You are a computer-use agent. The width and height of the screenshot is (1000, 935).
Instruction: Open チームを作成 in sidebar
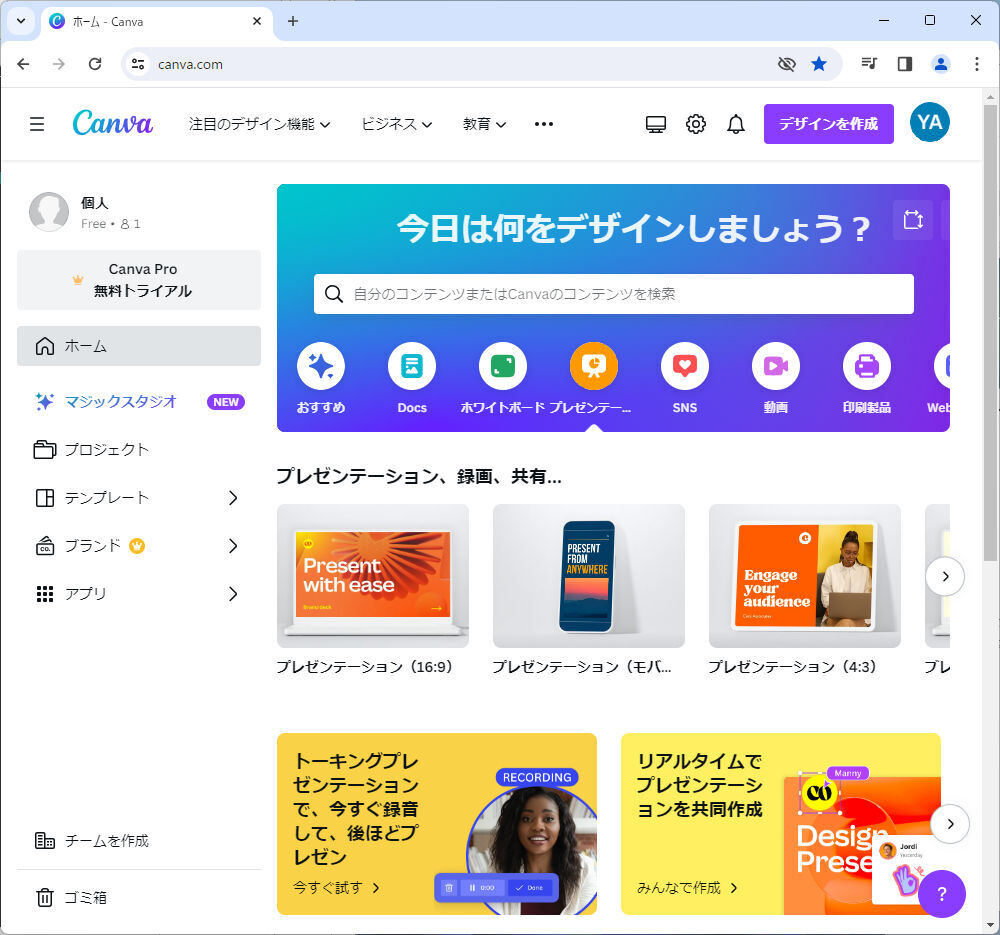(x=139, y=841)
